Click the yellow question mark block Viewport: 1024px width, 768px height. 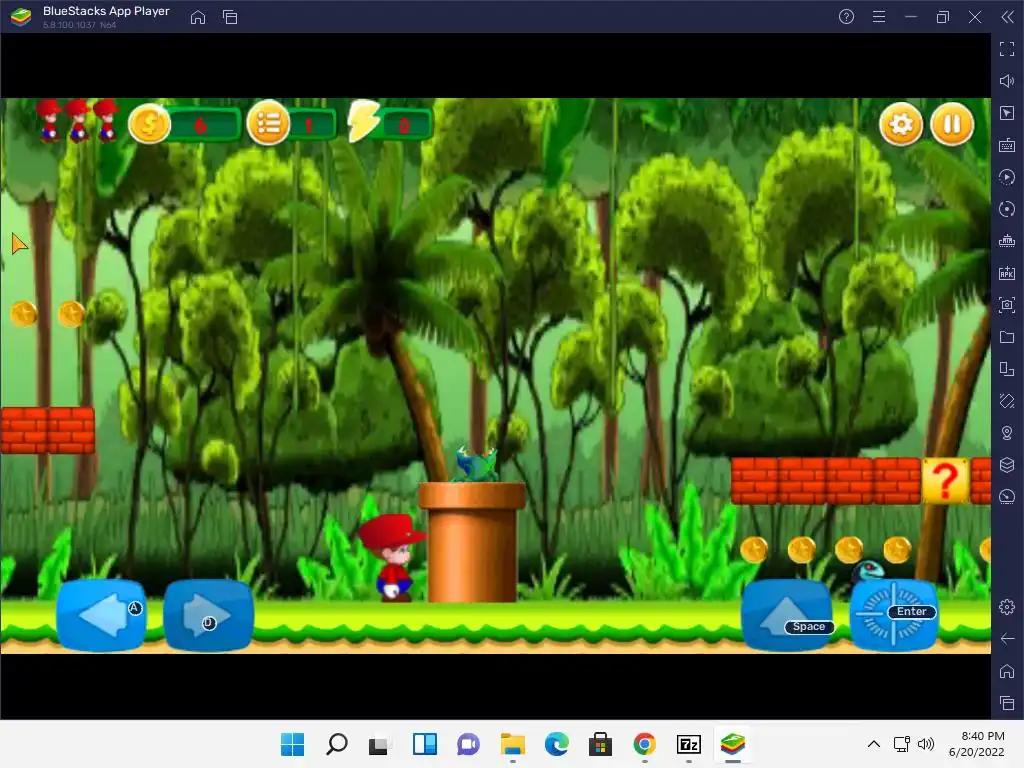click(x=945, y=481)
